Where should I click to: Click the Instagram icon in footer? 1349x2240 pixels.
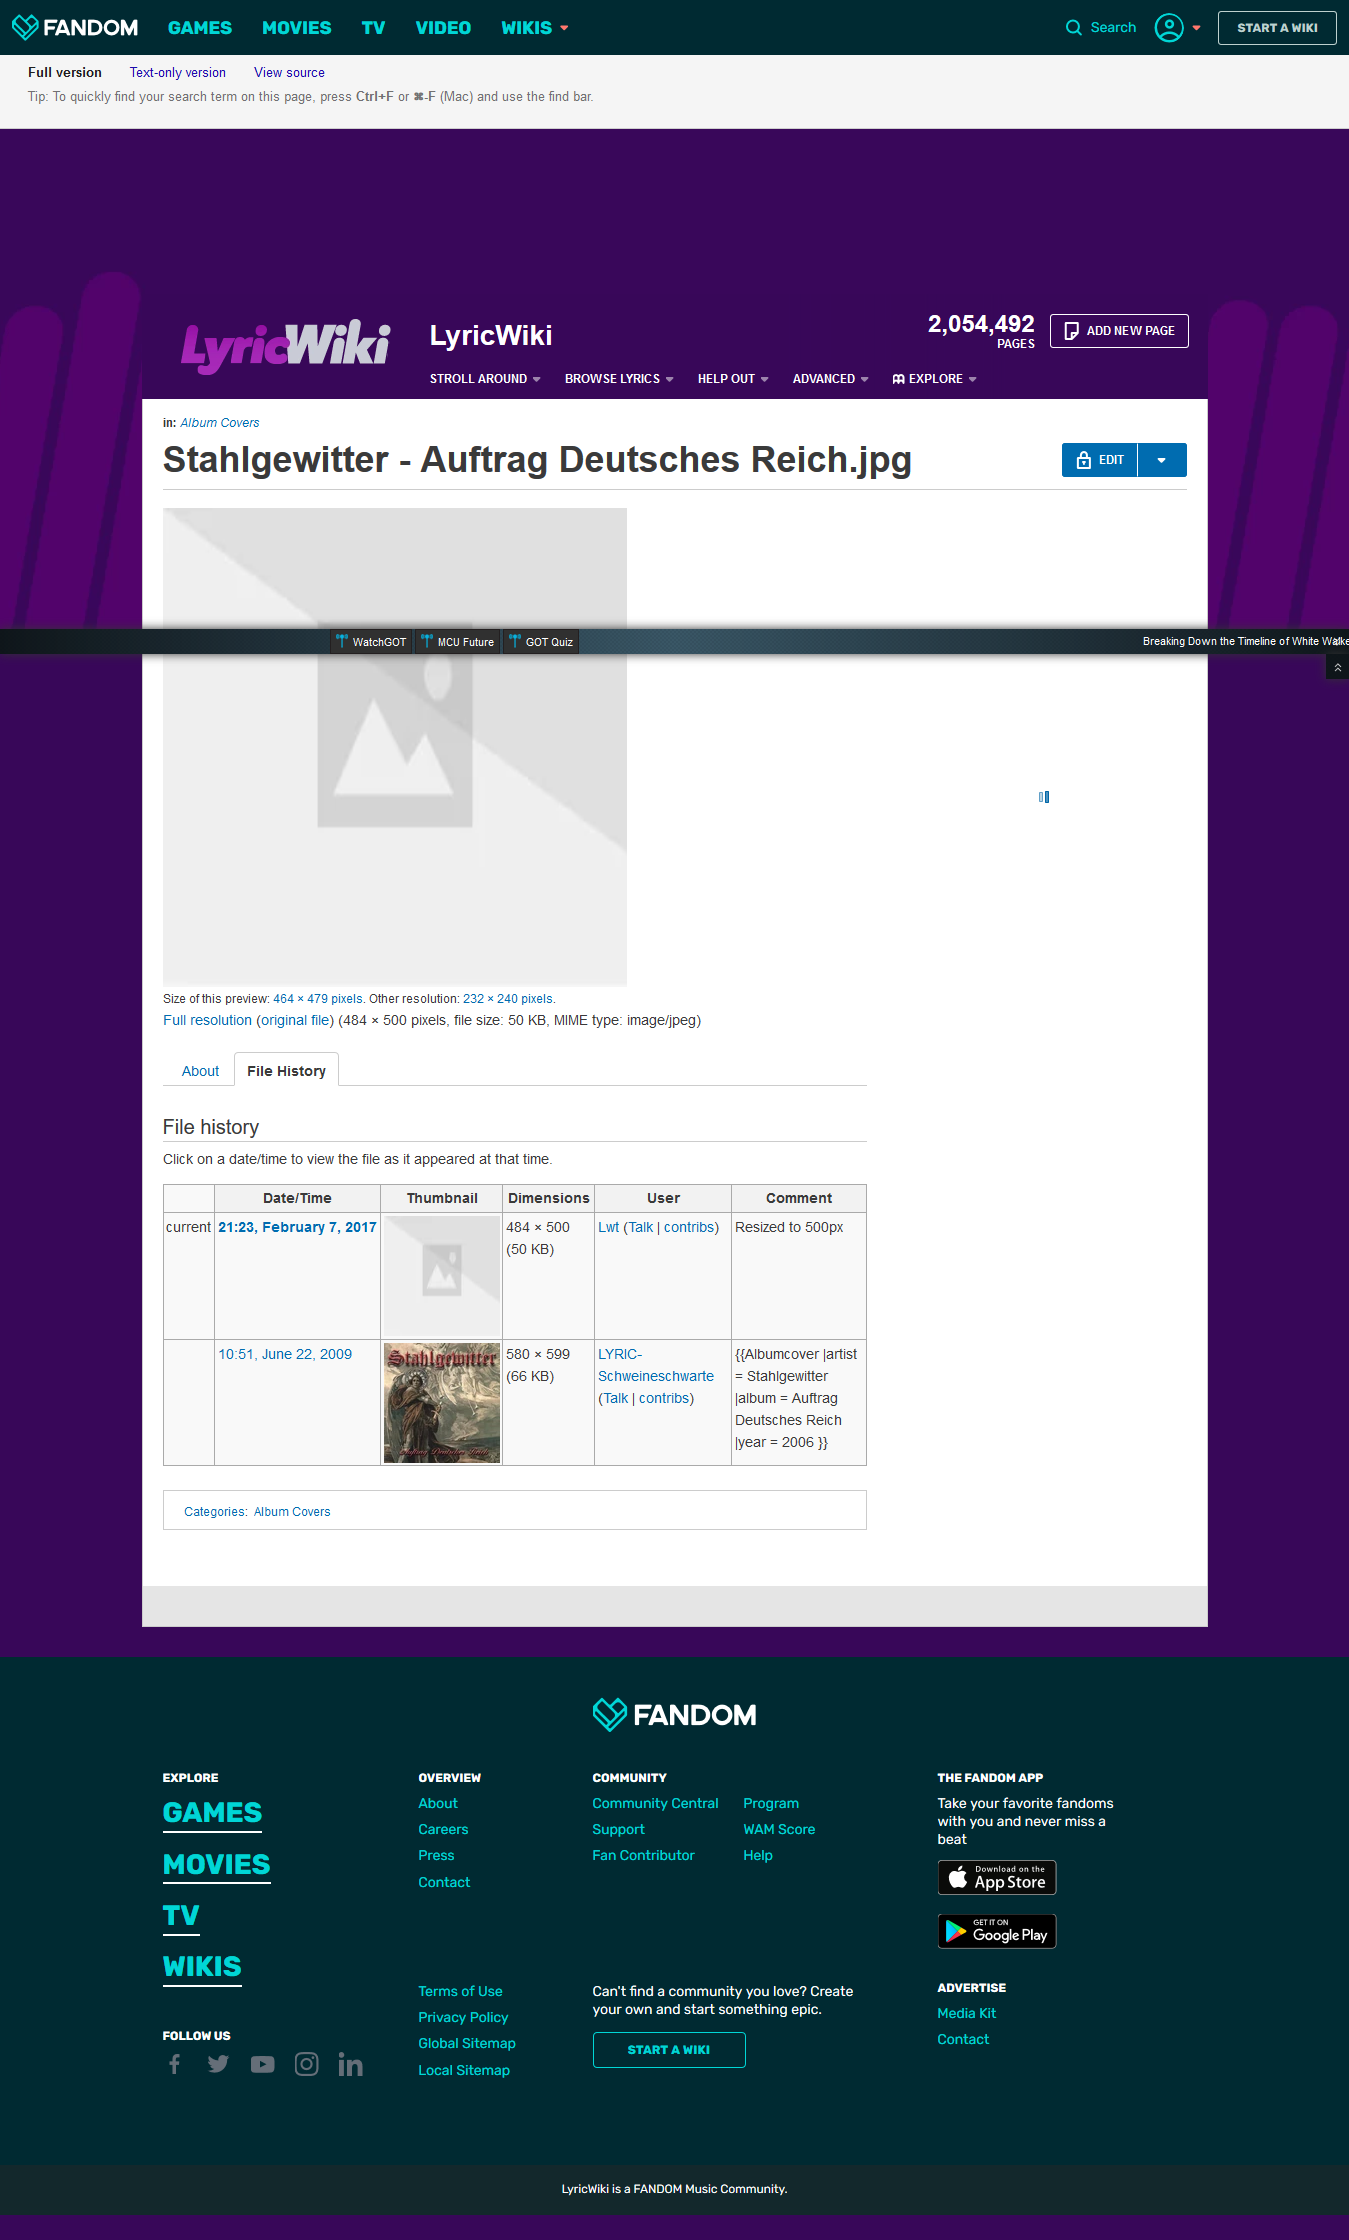[x=306, y=2064]
